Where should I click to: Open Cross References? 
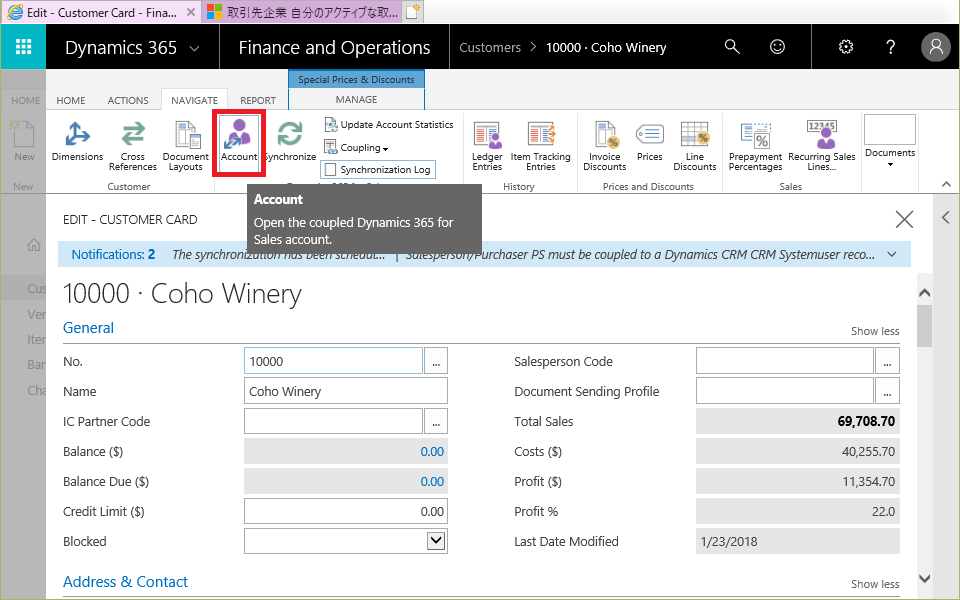tap(133, 147)
